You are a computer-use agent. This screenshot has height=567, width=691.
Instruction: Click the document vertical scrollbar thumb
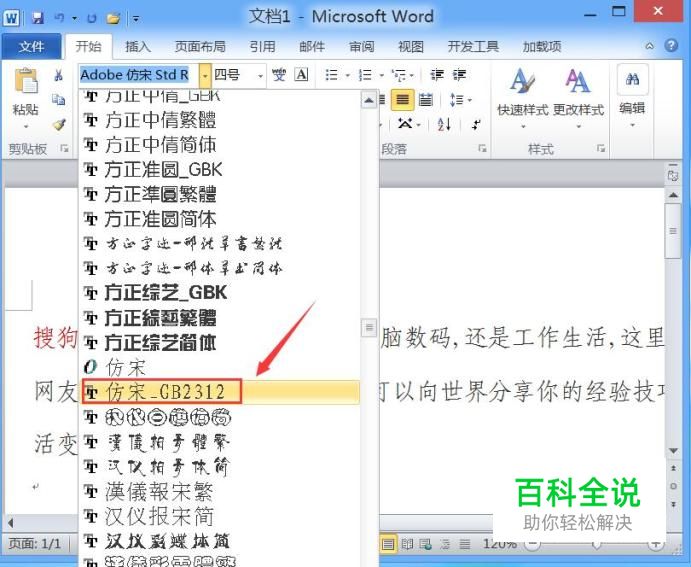pos(672,231)
